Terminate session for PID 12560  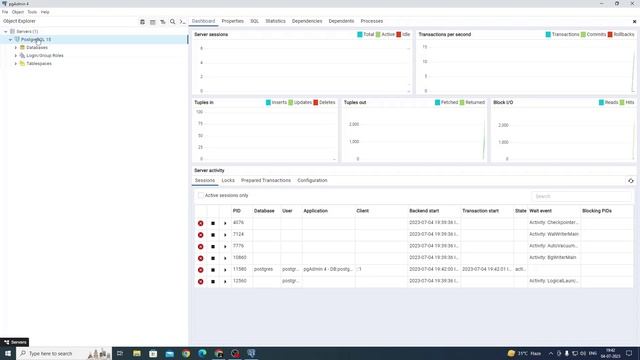(x=200, y=282)
